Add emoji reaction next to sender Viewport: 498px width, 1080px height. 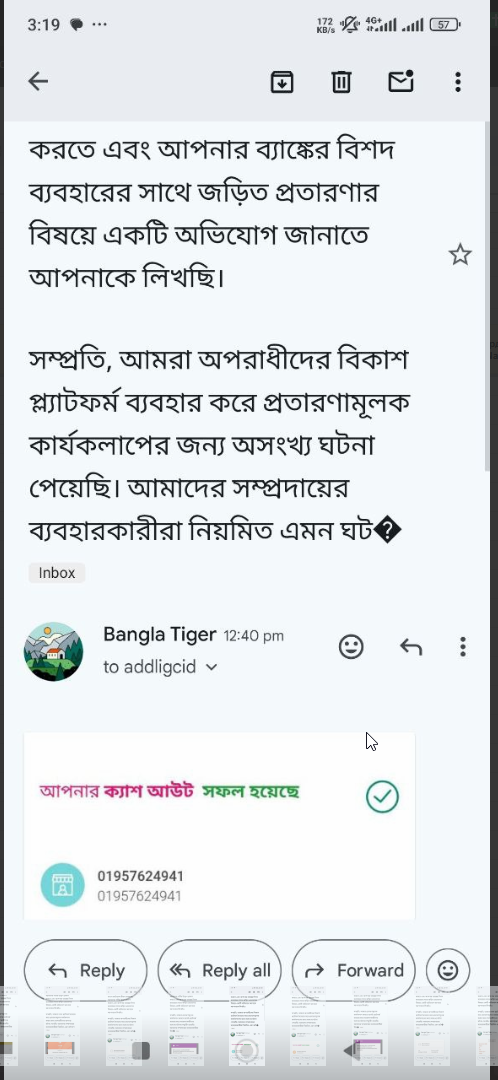351,647
